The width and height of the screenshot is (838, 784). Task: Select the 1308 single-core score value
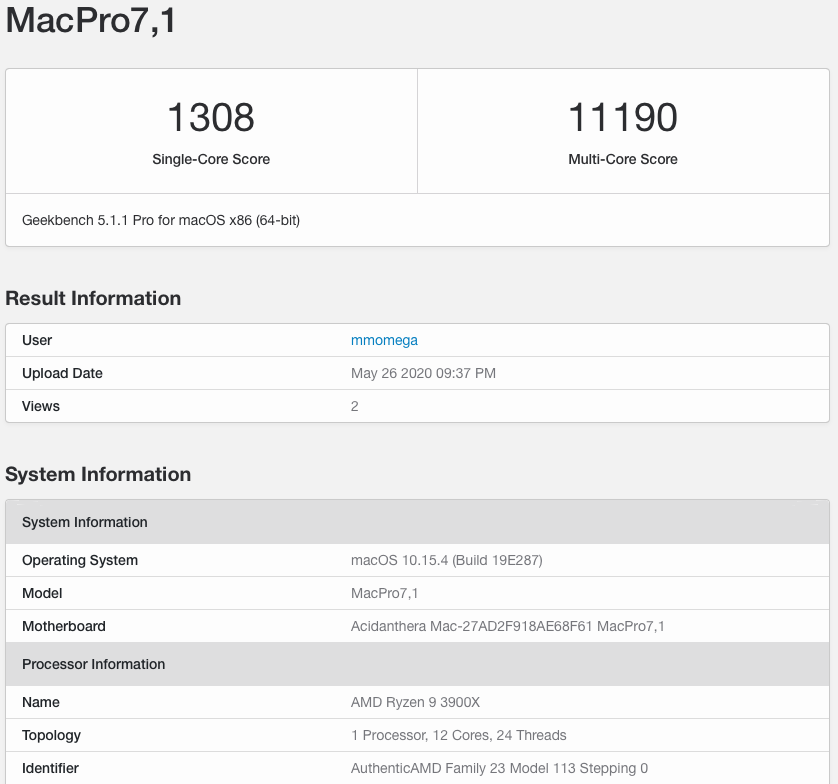tap(211, 117)
